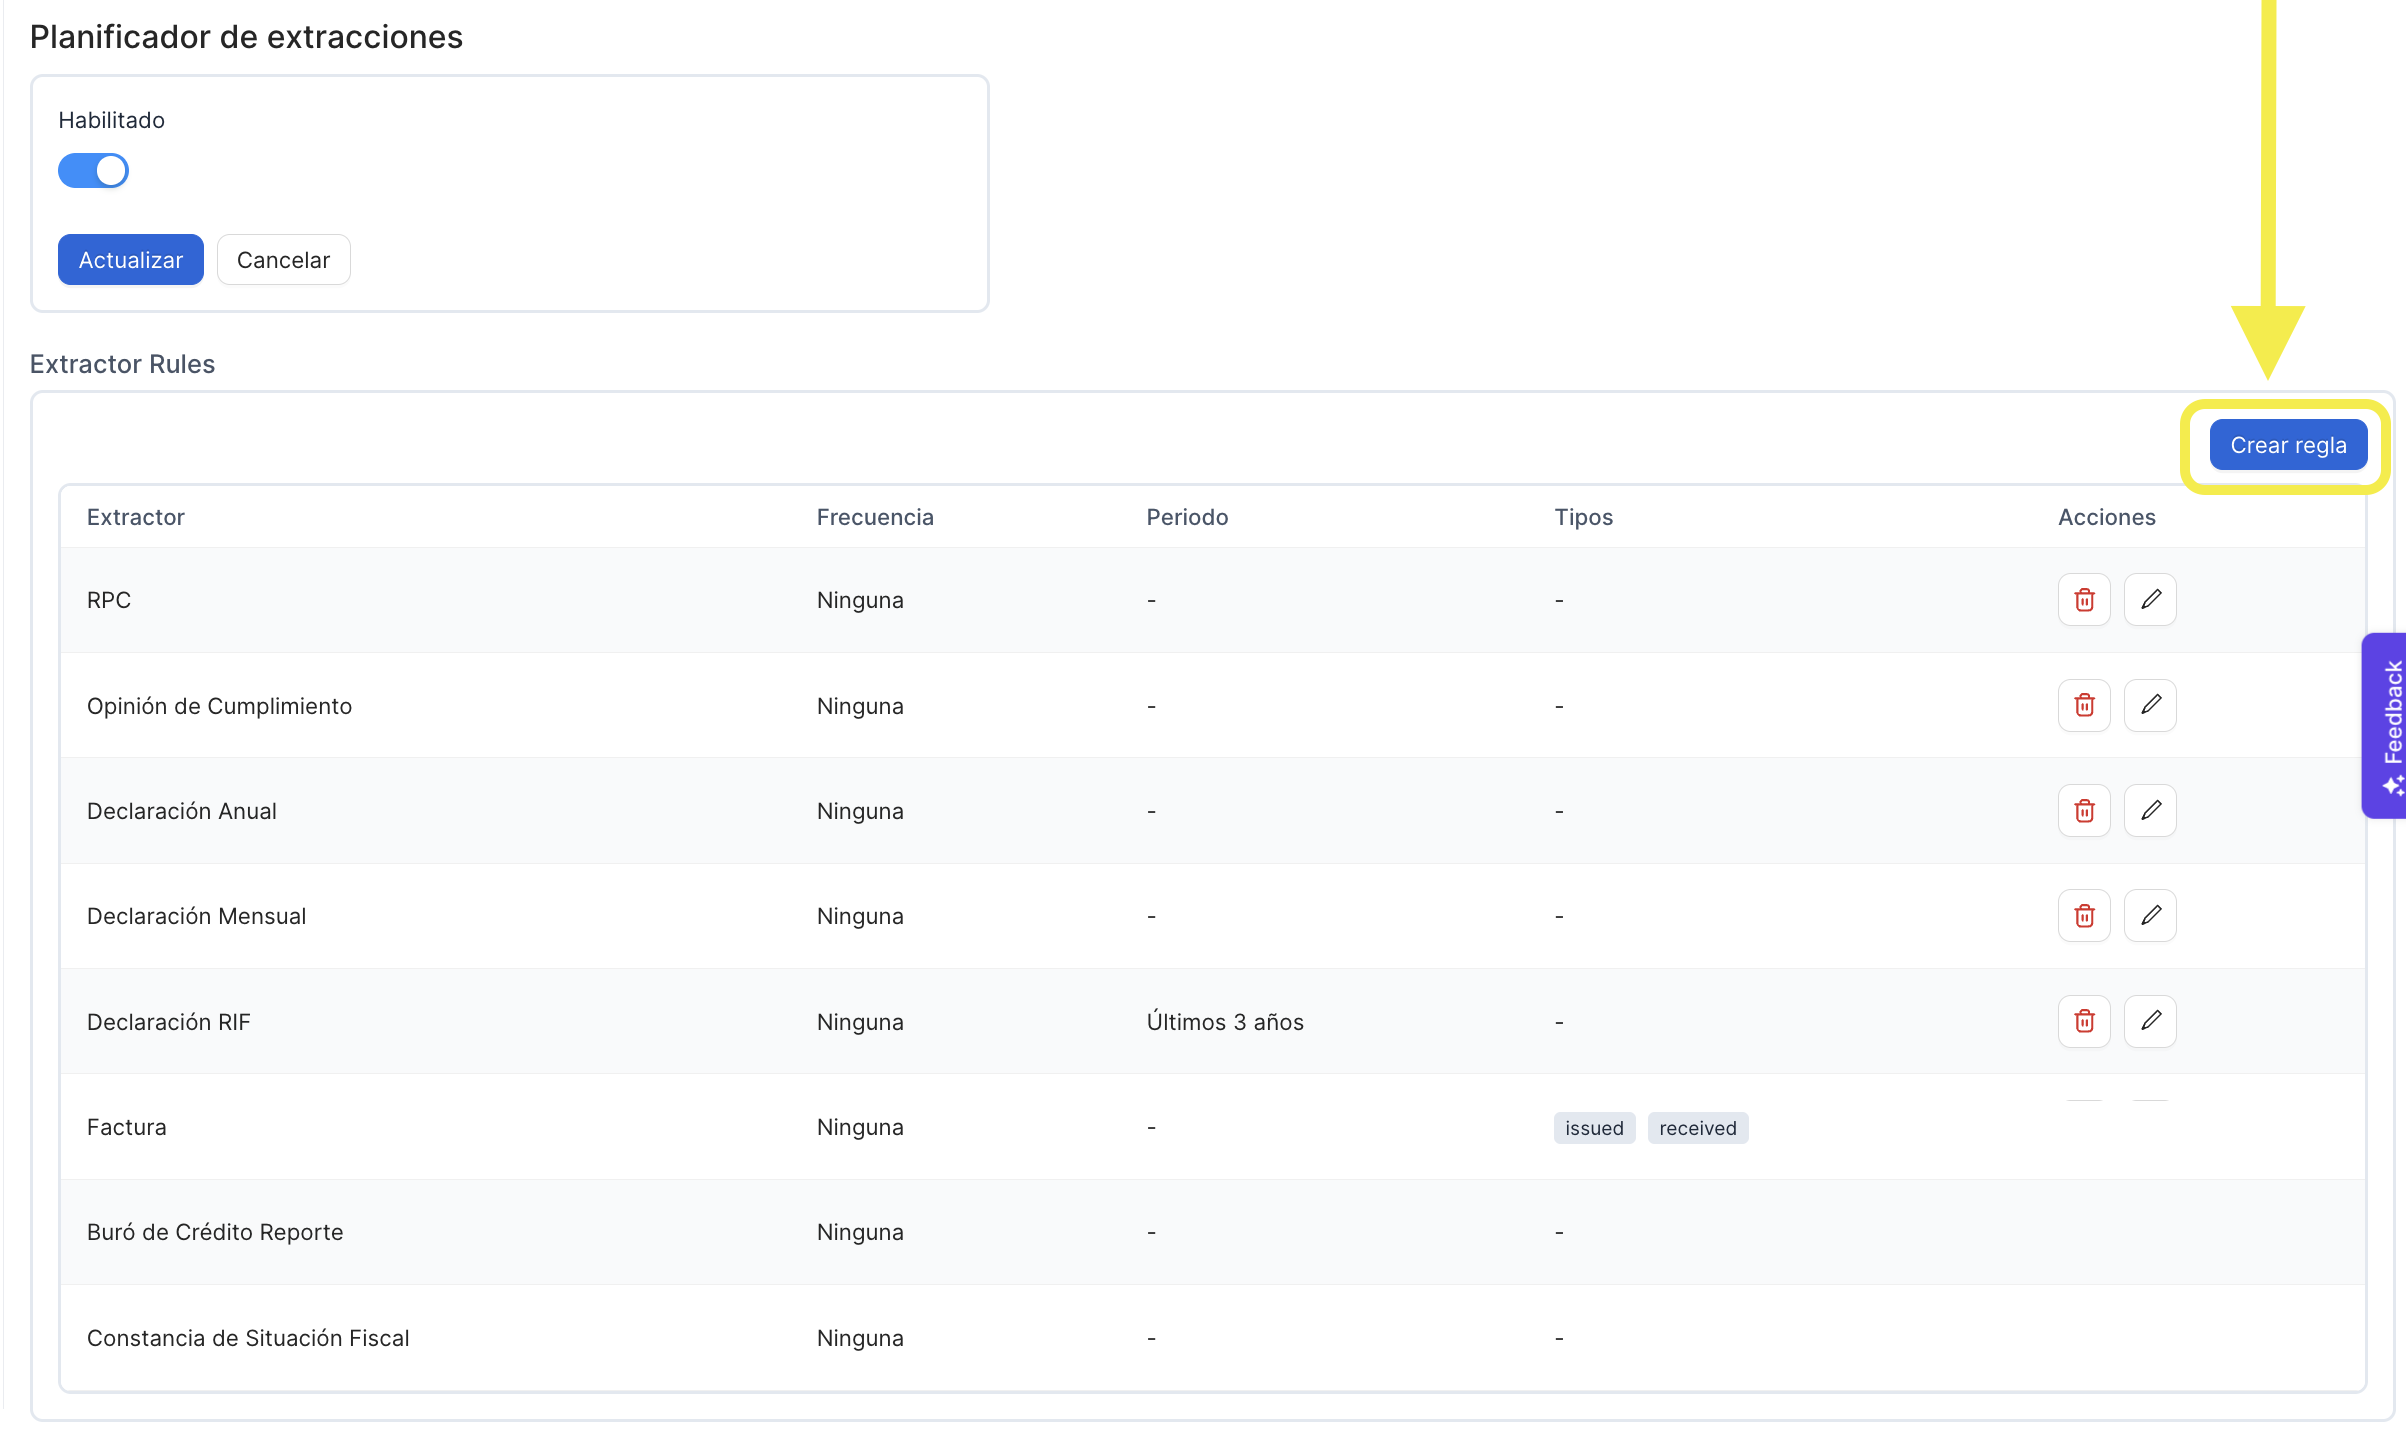Delete the Opinión de Cumplimiento rule
The image size is (2406, 1442).
click(x=2084, y=706)
